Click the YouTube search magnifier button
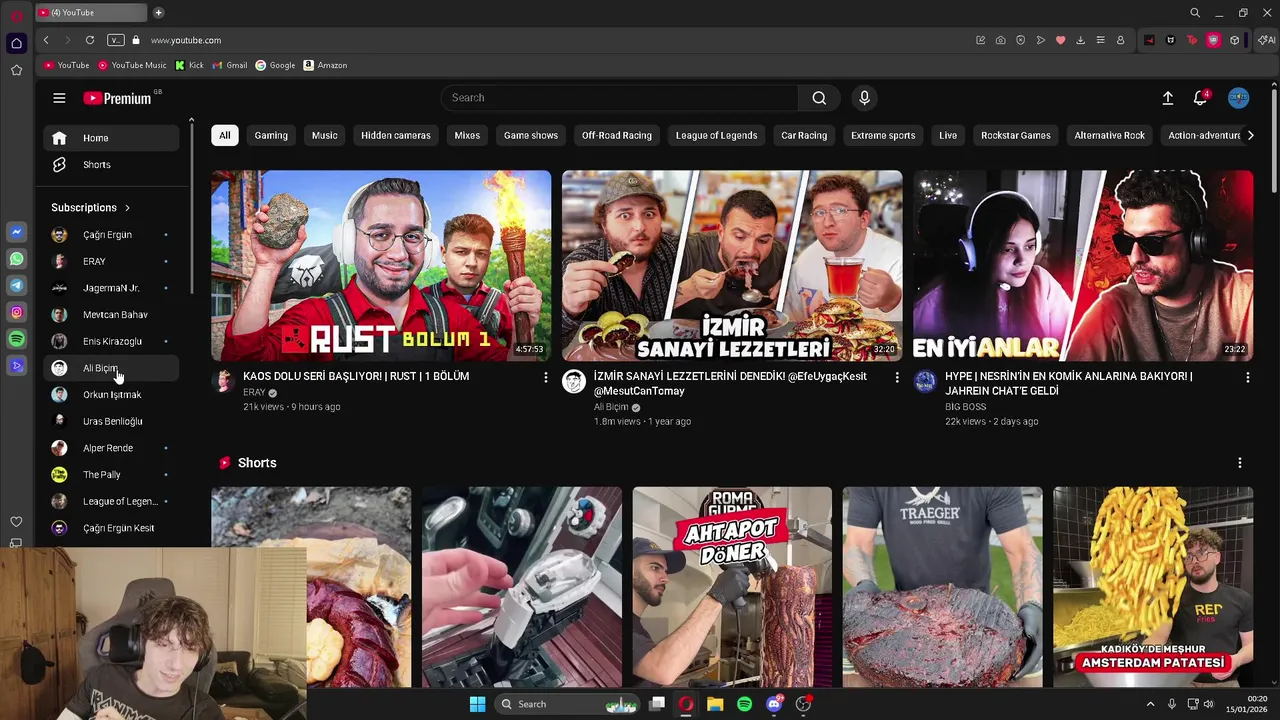 [x=819, y=98]
